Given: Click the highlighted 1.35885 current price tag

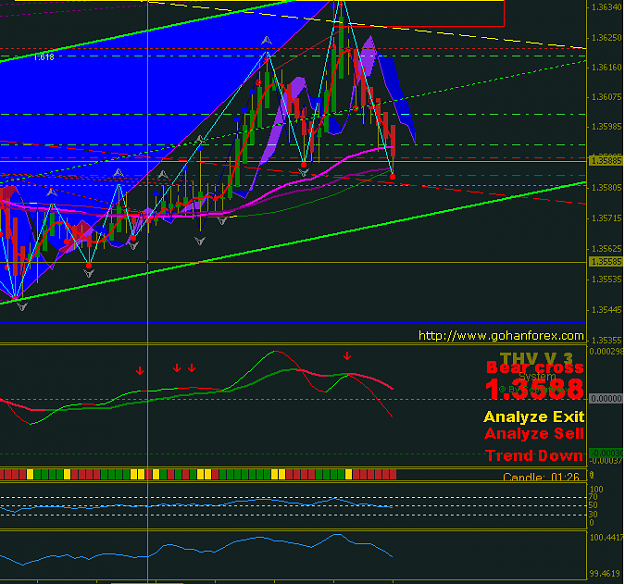Looking at the screenshot, I should [606, 161].
